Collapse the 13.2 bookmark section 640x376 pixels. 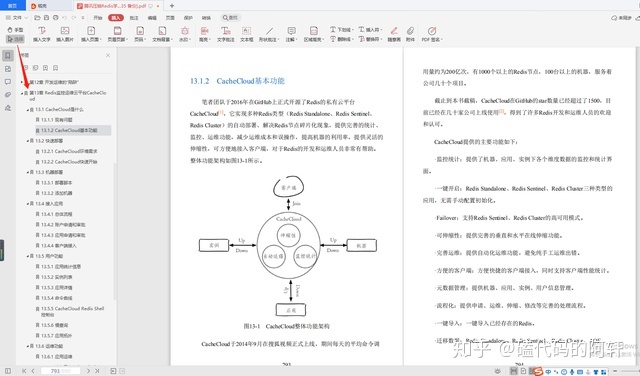pos(28,141)
